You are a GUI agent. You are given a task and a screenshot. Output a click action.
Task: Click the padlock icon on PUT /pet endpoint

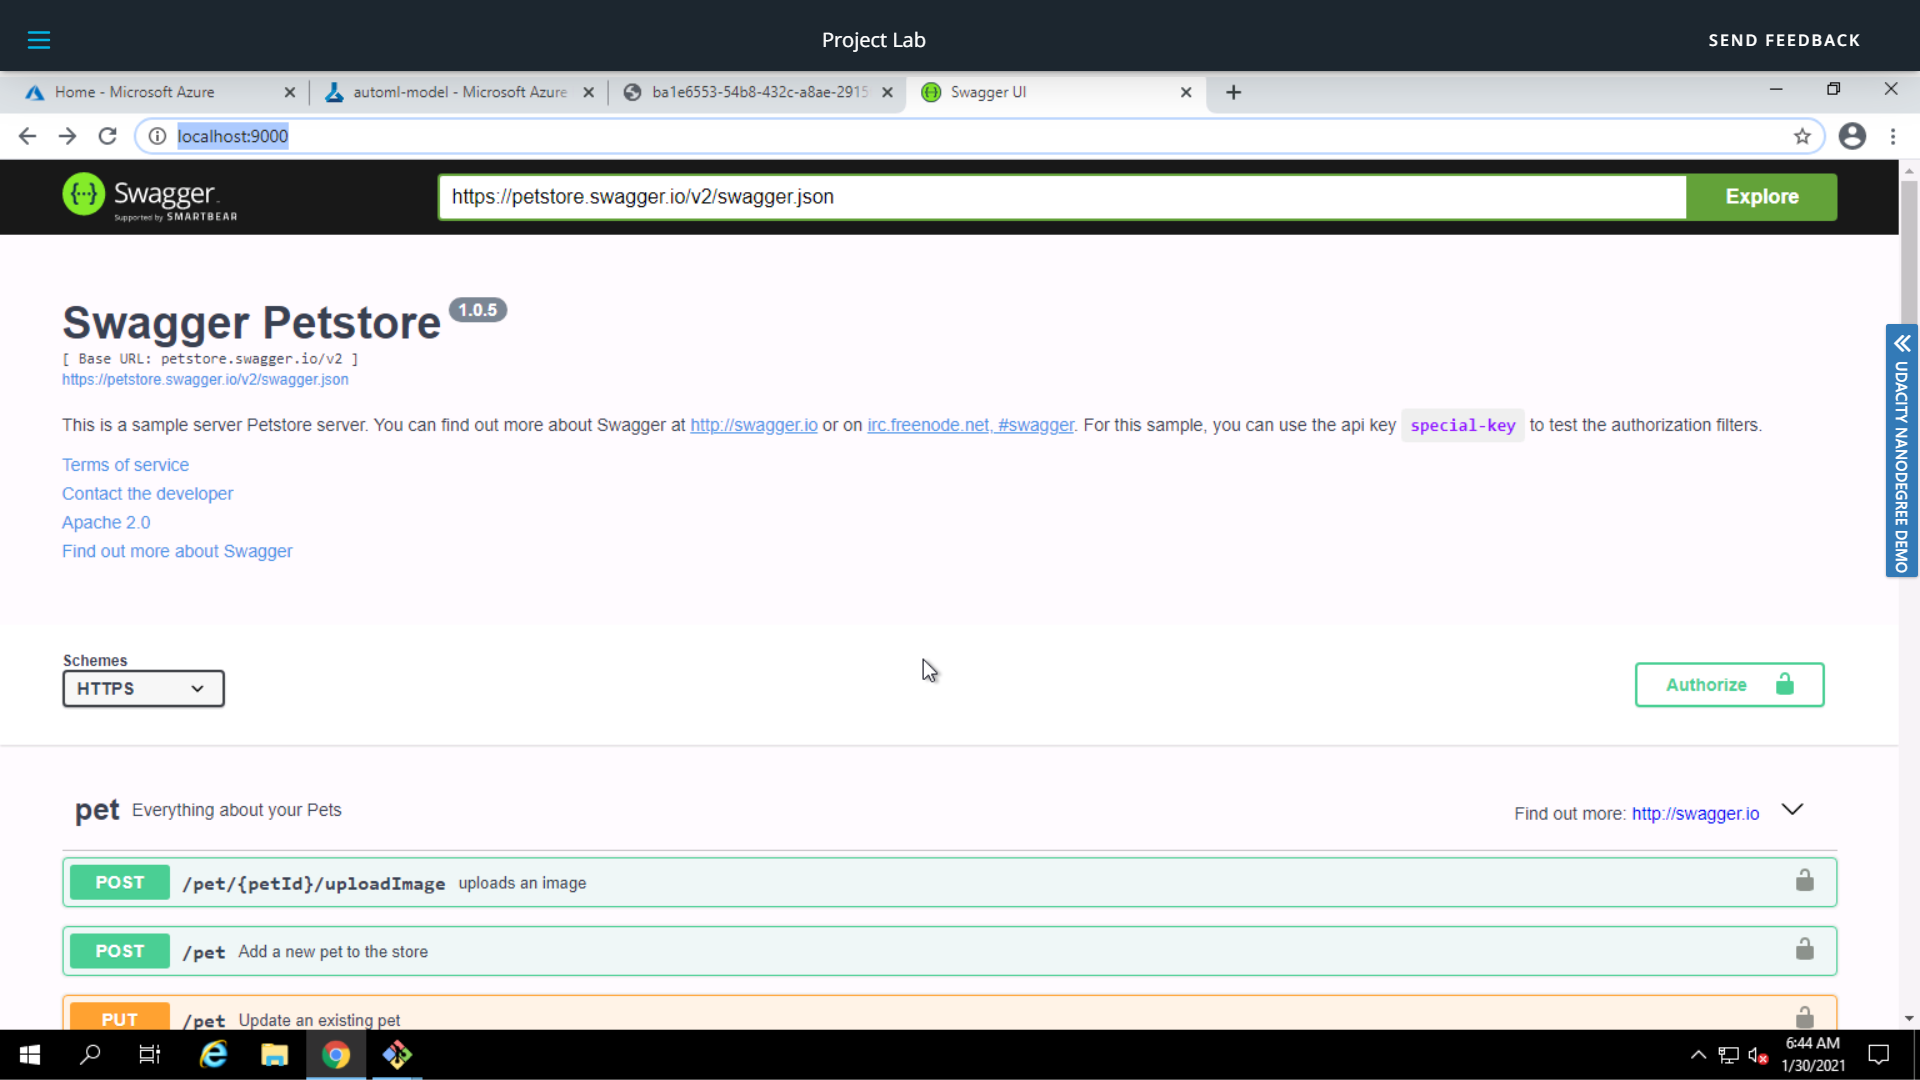click(1805, 1017)
